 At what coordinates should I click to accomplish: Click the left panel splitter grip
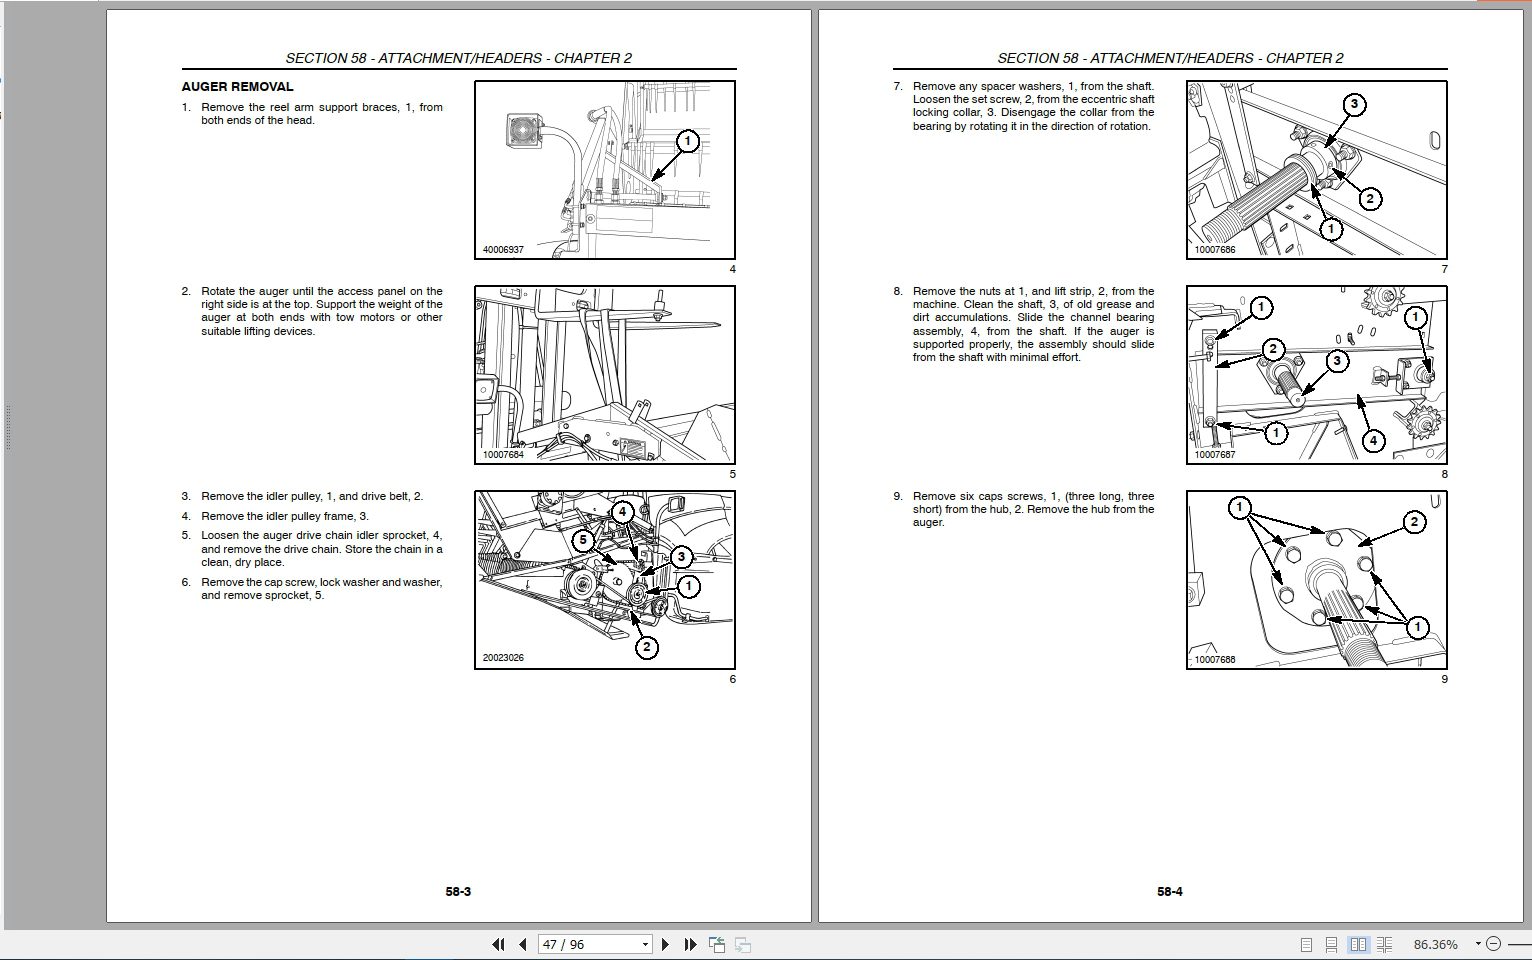[7, 428]
